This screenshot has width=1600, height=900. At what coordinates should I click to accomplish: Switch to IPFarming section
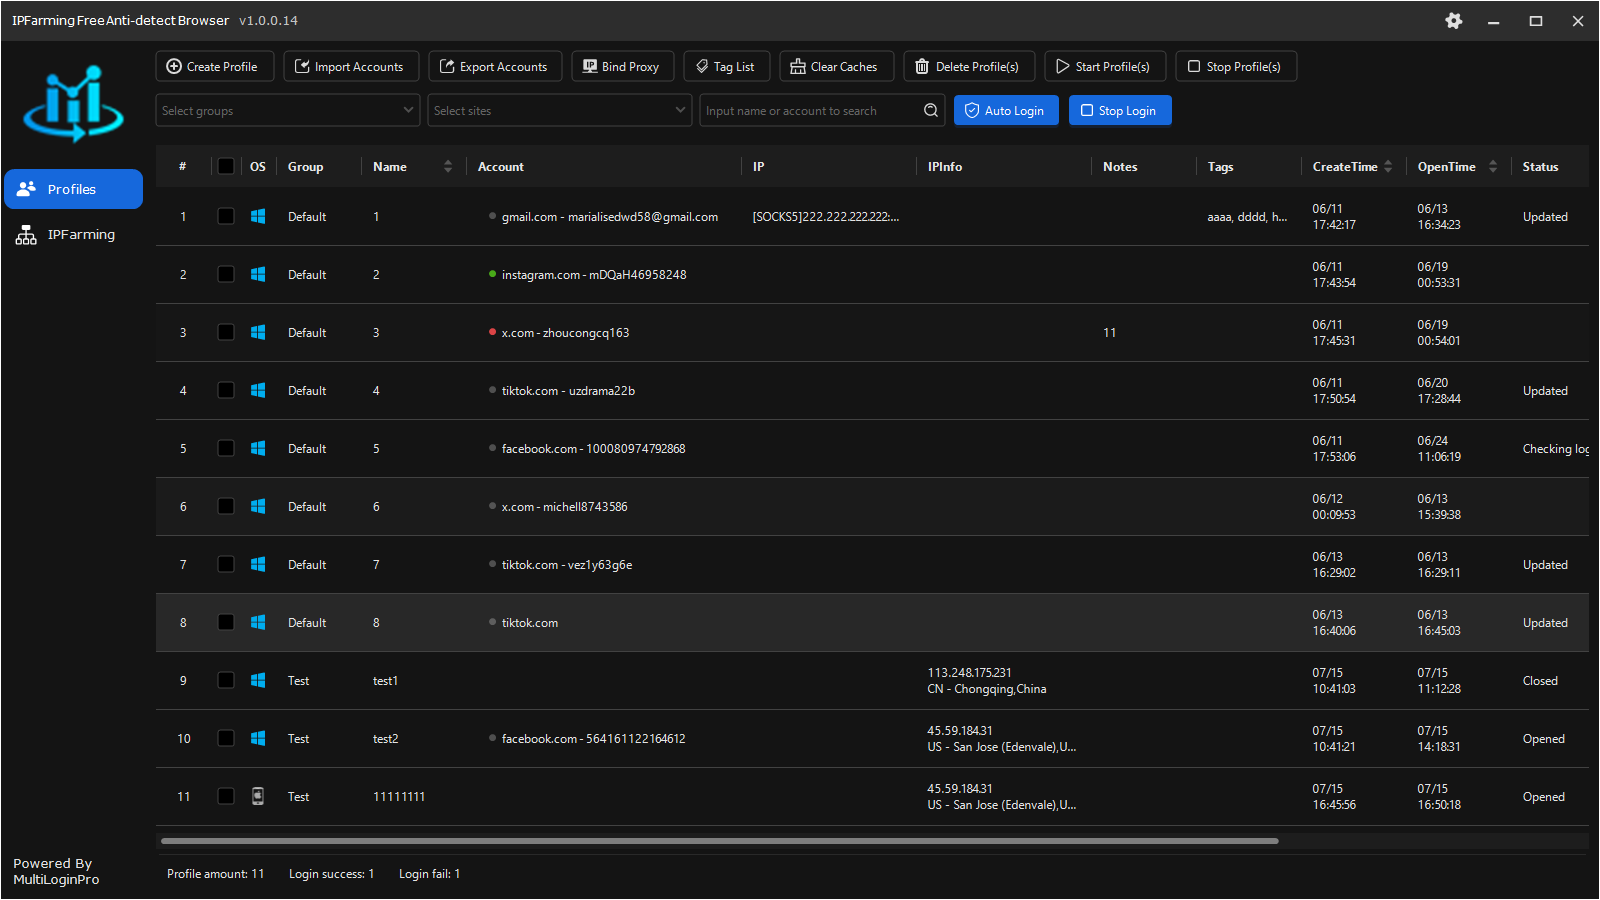[74, 234]
